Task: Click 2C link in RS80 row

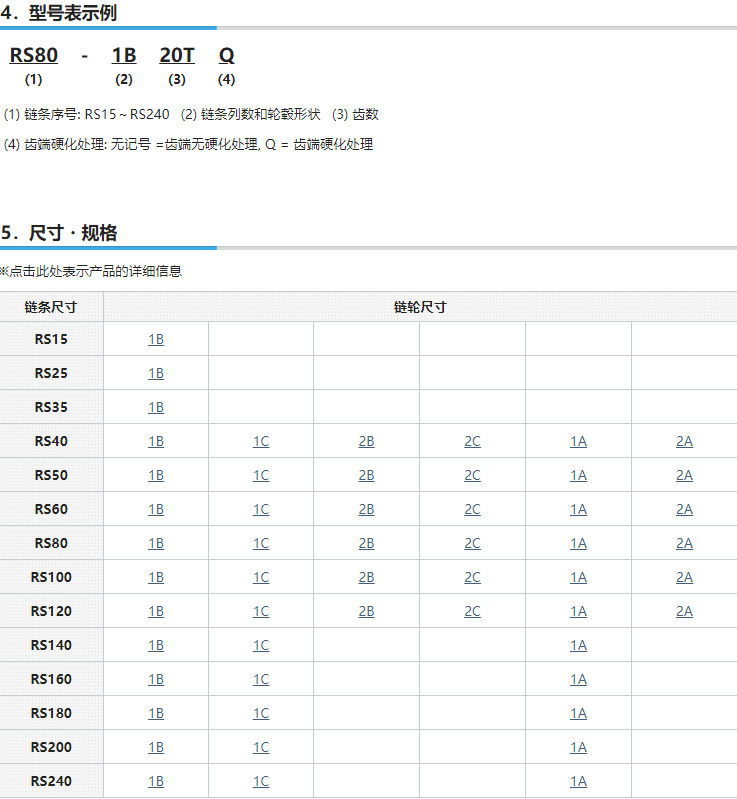Action: coord(472,543)
